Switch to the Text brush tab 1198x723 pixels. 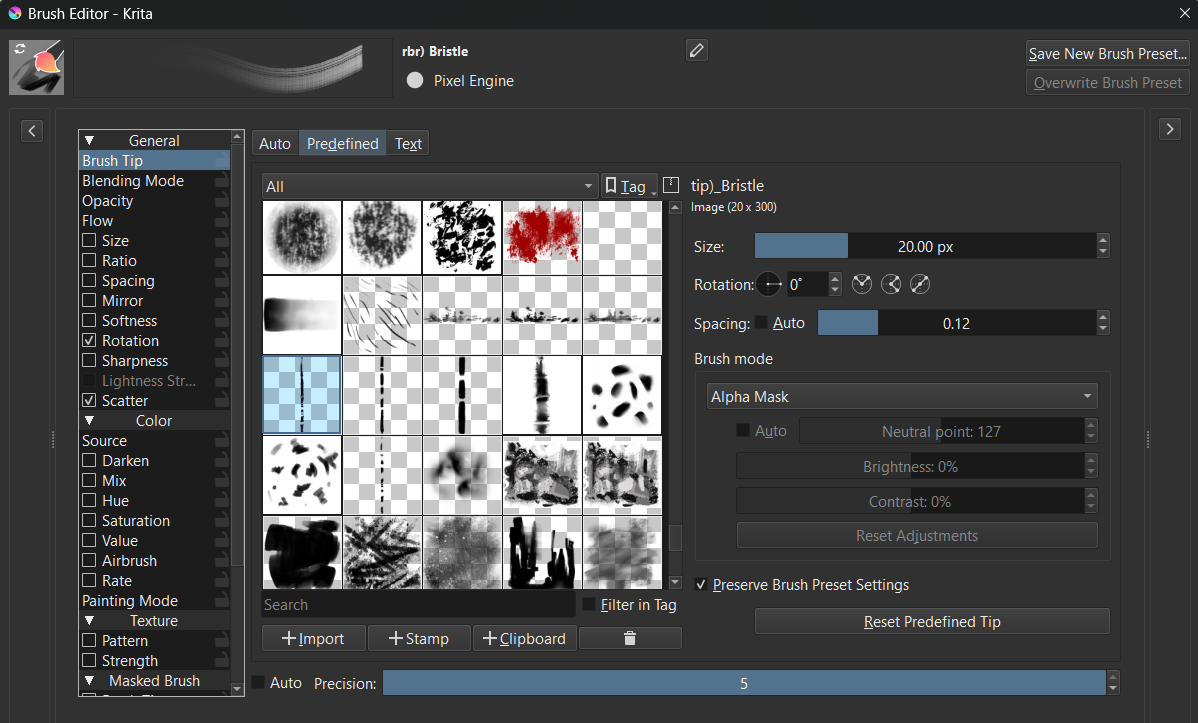click(408, 144)
